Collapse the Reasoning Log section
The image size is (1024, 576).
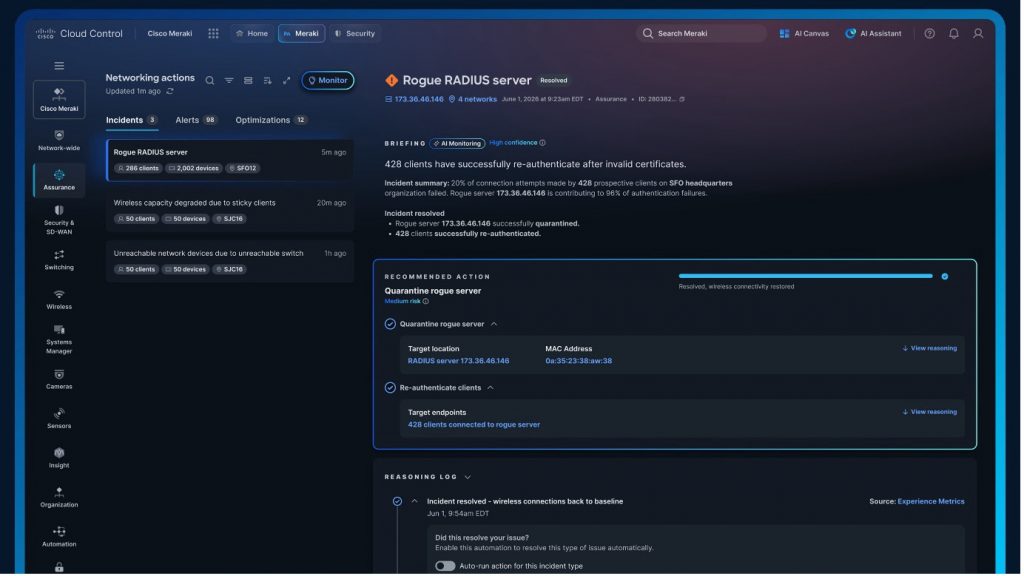(x=468, y=478)
